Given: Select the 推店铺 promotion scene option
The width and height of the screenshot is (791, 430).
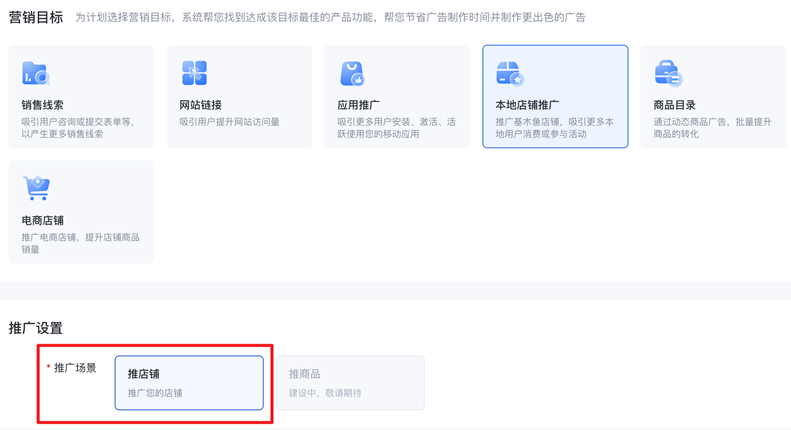Looking at the screenshot, I should tap(189, 382).
